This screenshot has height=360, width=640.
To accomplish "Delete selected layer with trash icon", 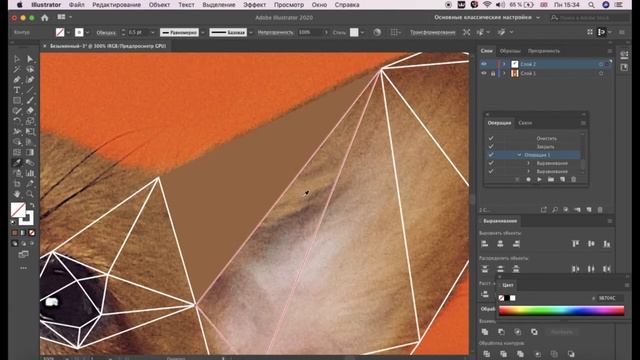I will pos(600,210).
